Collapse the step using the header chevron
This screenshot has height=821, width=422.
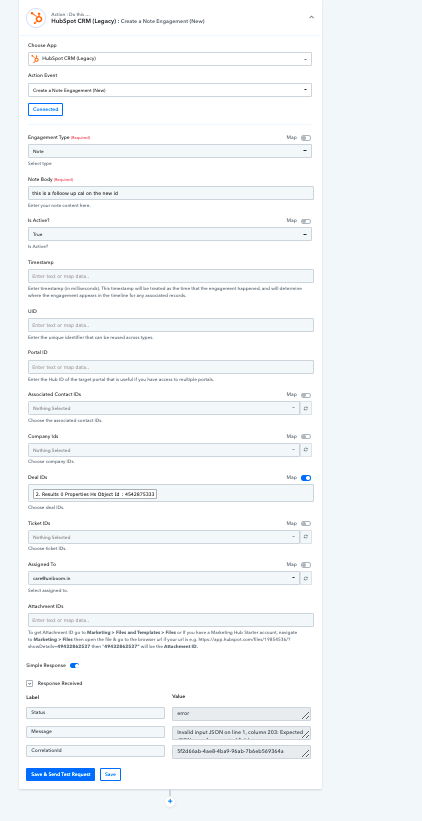[311, 17]
